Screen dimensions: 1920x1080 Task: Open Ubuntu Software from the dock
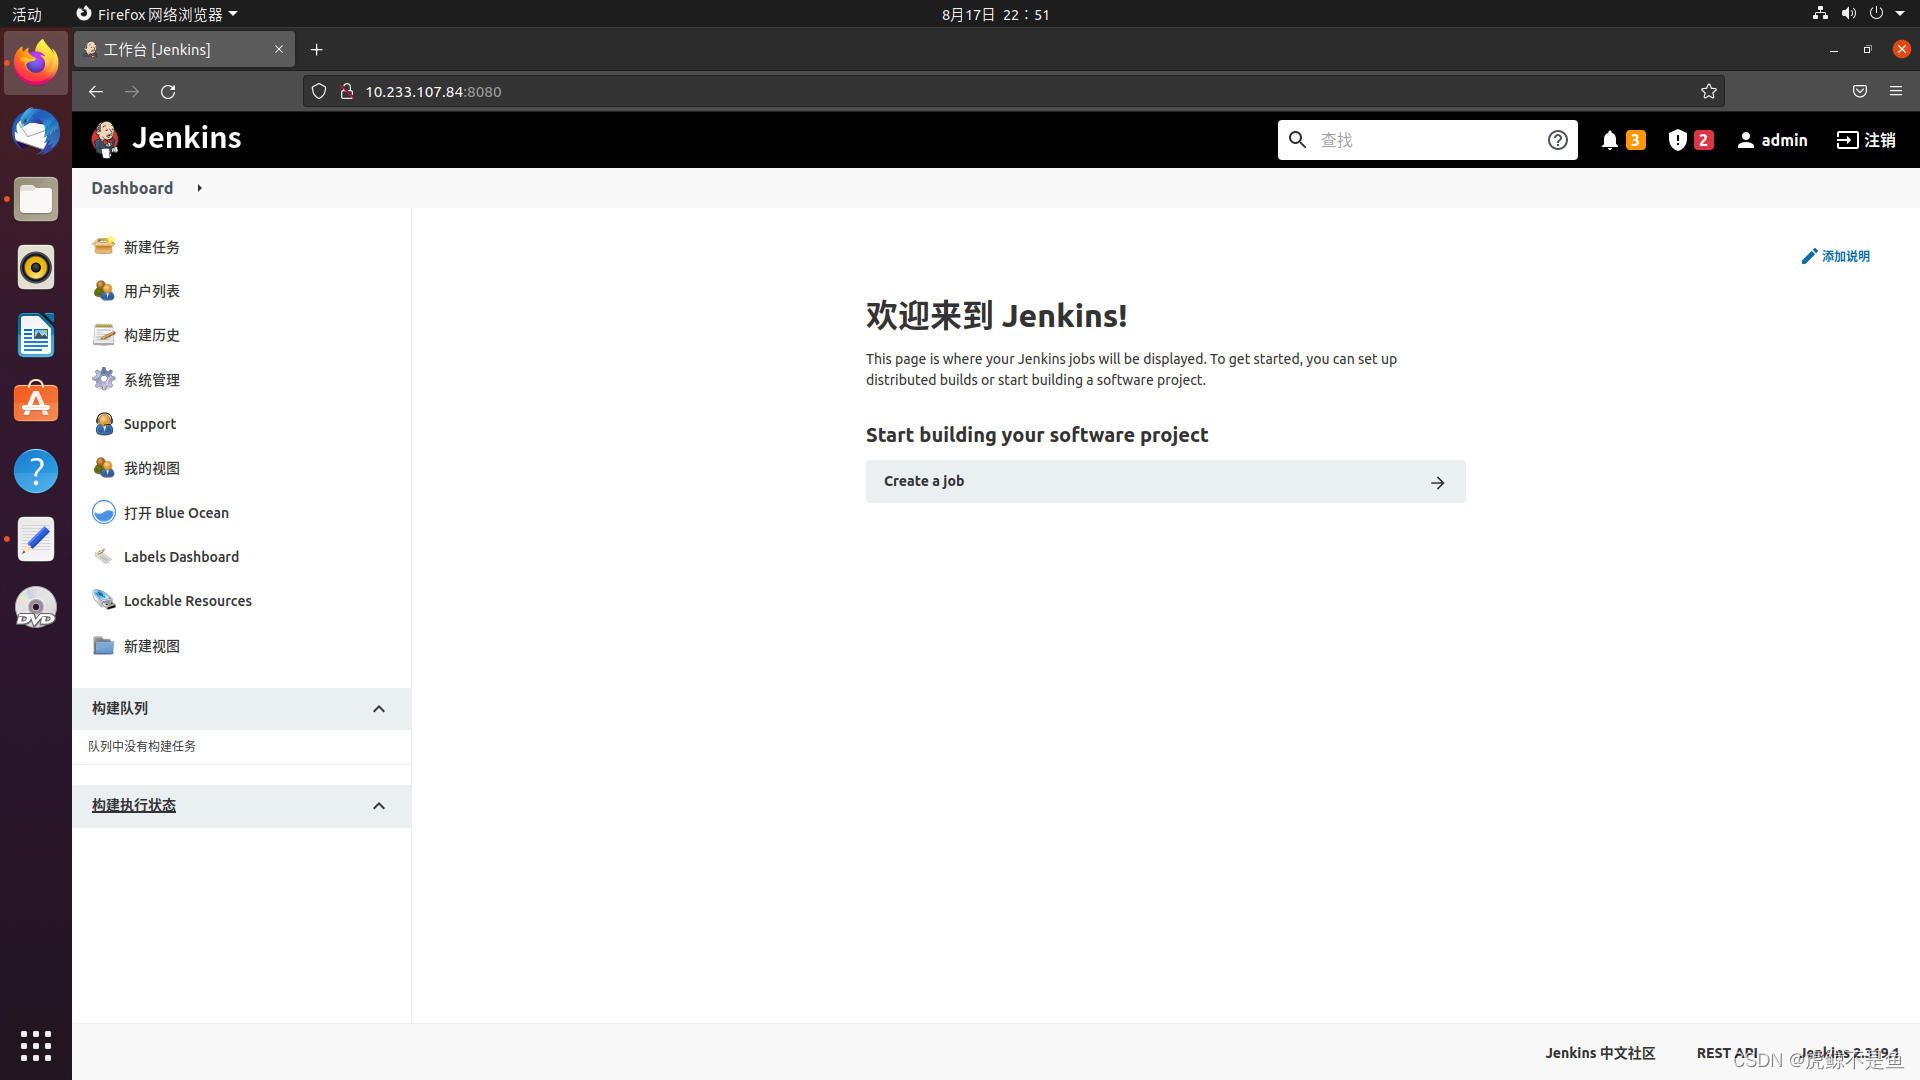(36, 403)
